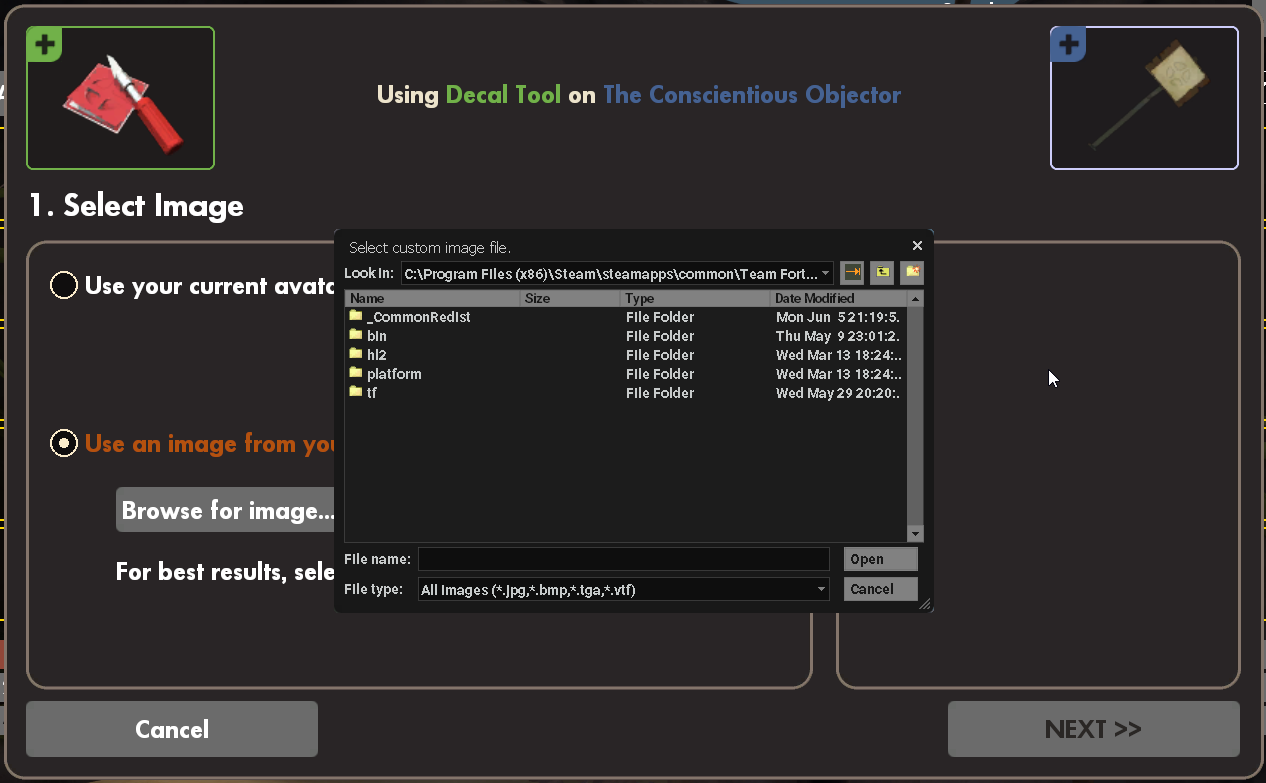Viewport: 1266px width, 783px height.
Task: Click the 'Mon Jun 5 21:19' date cell
Action: tap(838, 317)
